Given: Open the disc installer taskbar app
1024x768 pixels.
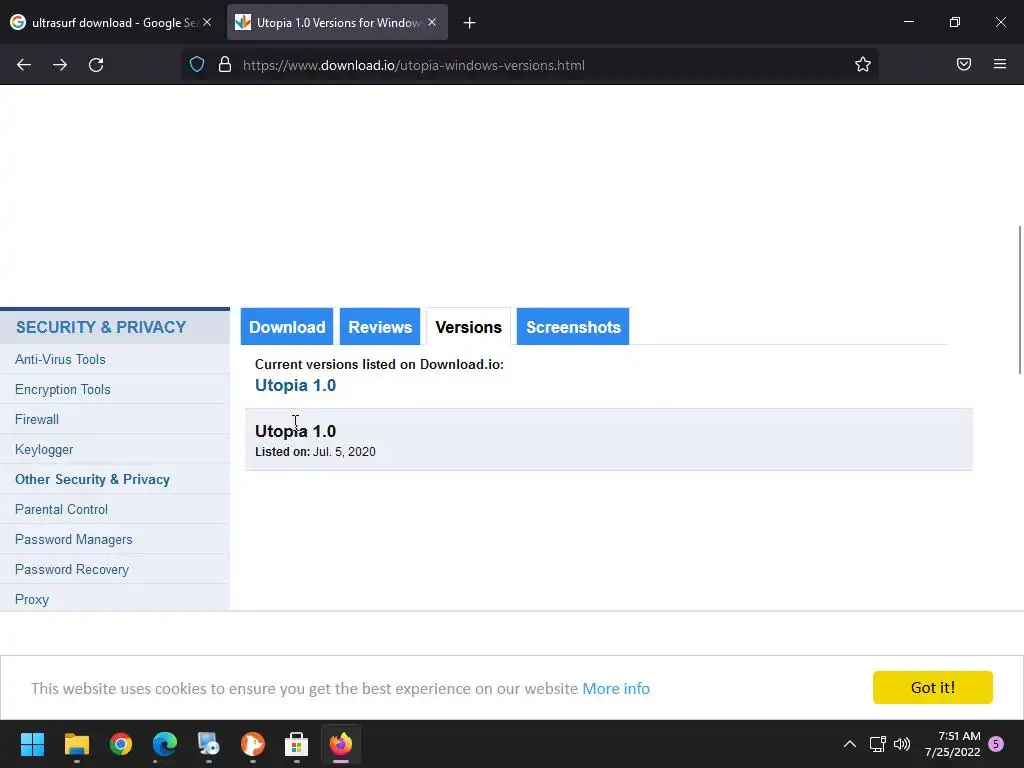Looking at the screenshot, I should pos(209,744).
